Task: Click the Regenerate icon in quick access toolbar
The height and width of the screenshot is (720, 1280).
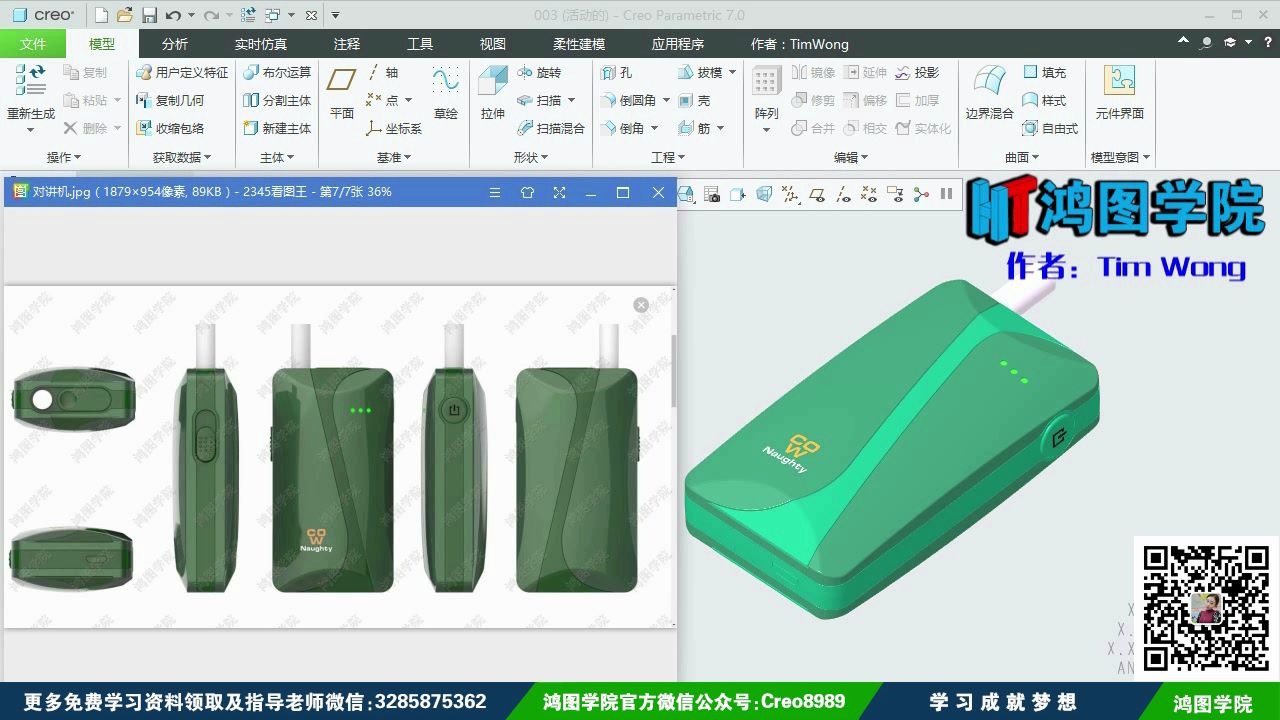Action: pyautogui.click(x=249, y=15)
